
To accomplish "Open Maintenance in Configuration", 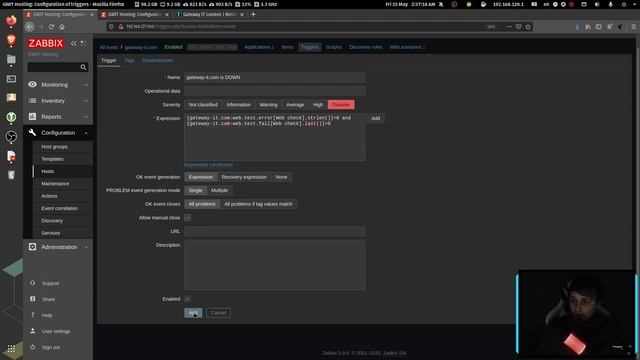I will pyautogui.click(x=55, y=184).
